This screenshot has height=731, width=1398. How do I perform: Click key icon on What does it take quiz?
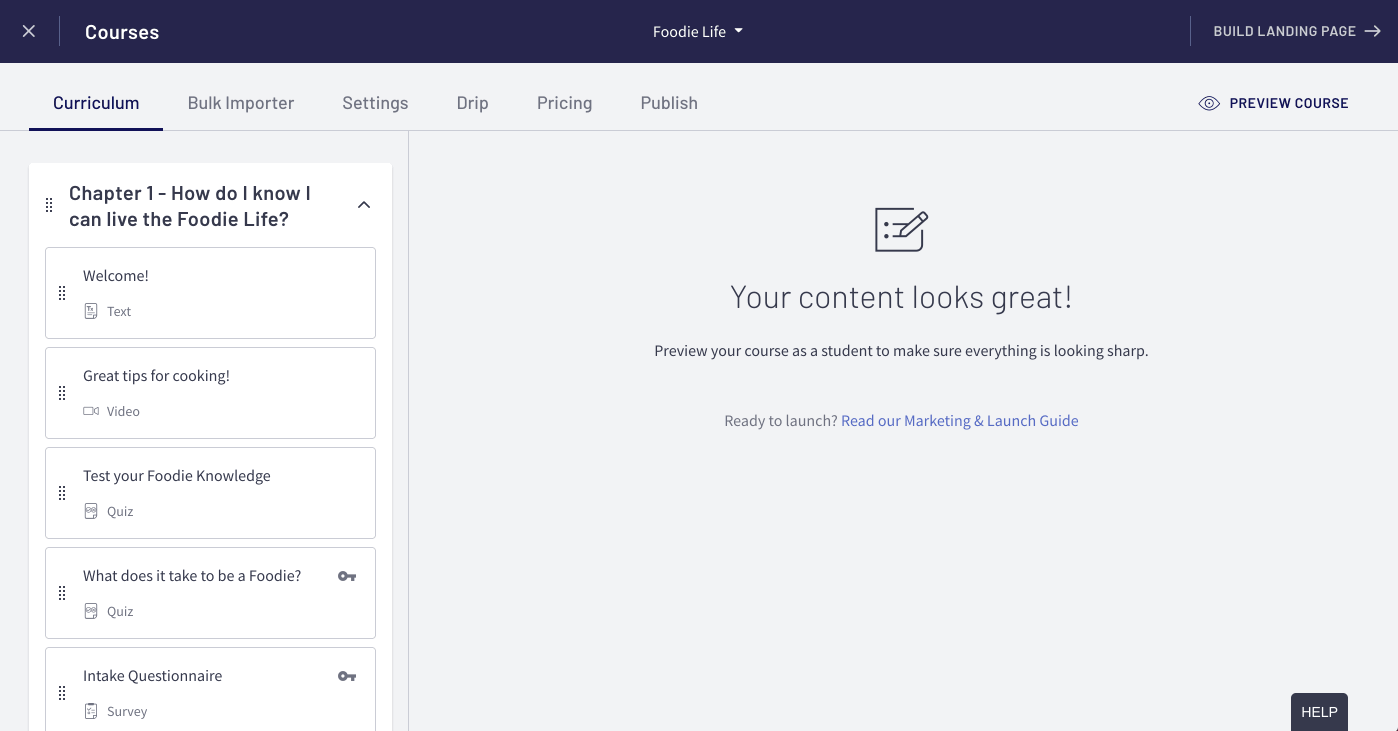pyautogui.click(x=347, y=576)
